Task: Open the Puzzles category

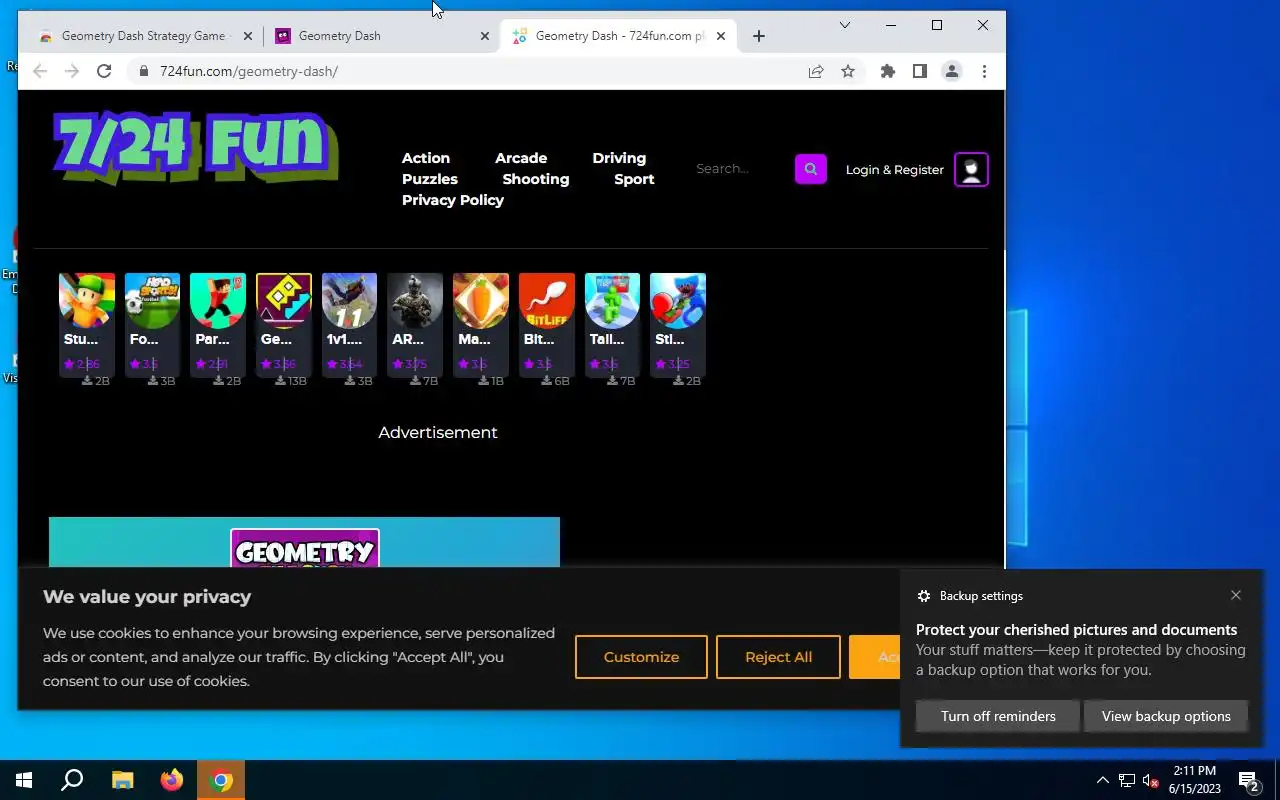Action: pos(430,179)
